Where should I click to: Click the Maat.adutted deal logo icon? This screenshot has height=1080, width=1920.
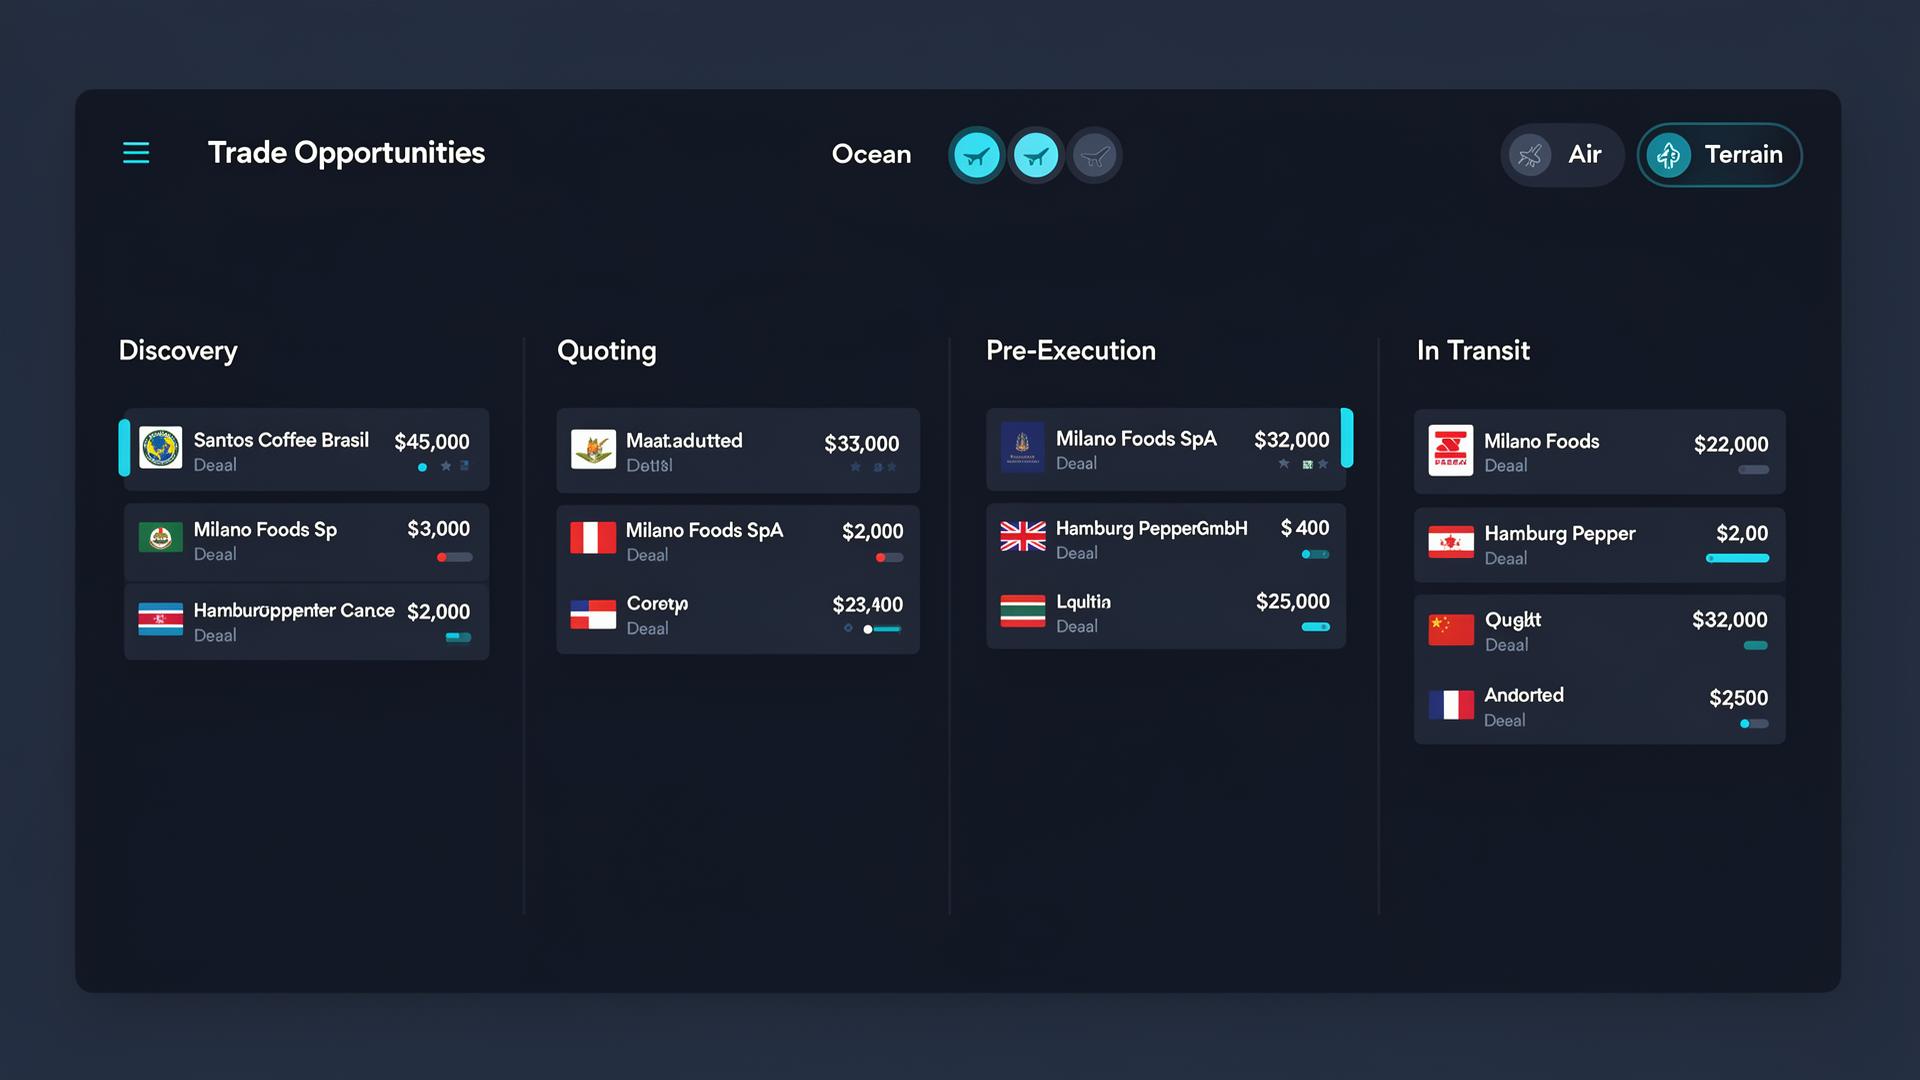coord(593,450)
